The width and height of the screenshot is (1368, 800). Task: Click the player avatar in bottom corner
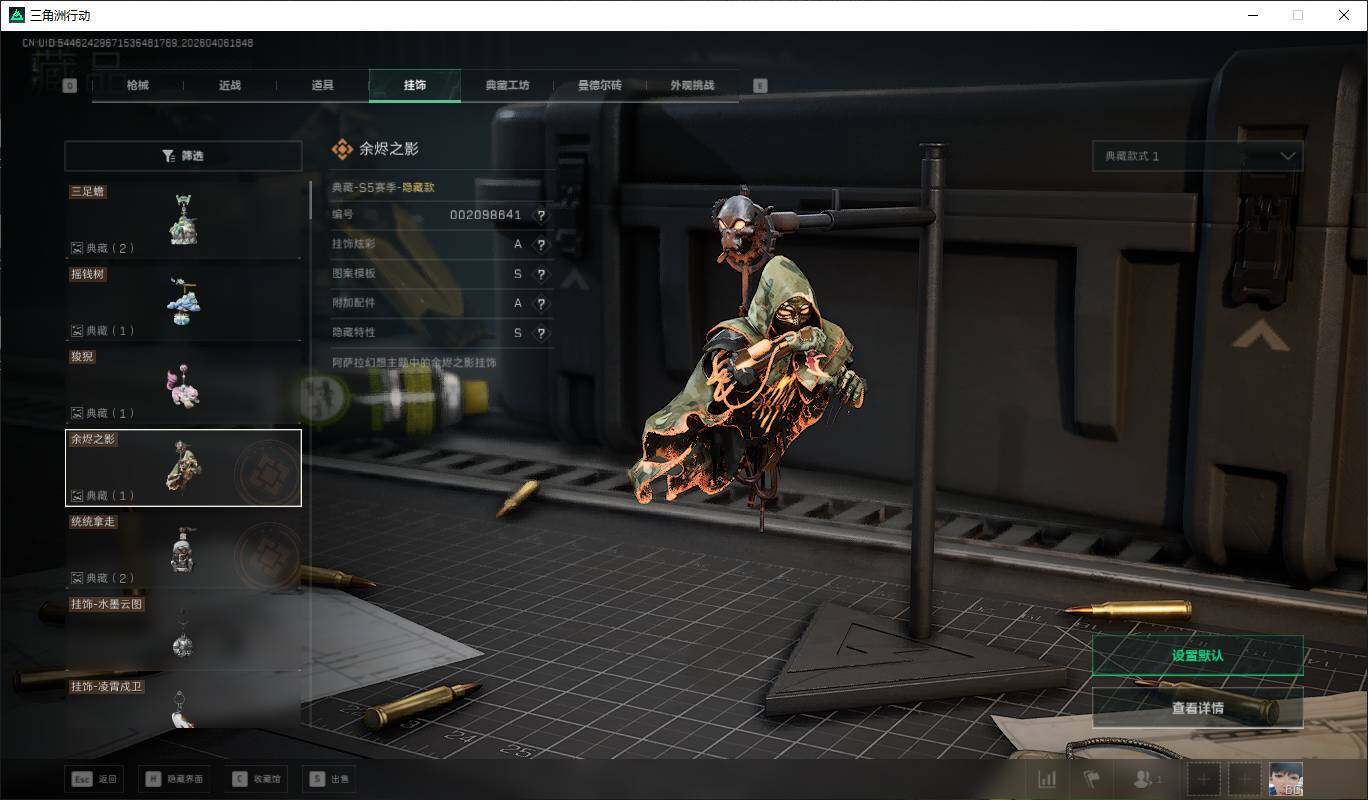[1285, 779]
